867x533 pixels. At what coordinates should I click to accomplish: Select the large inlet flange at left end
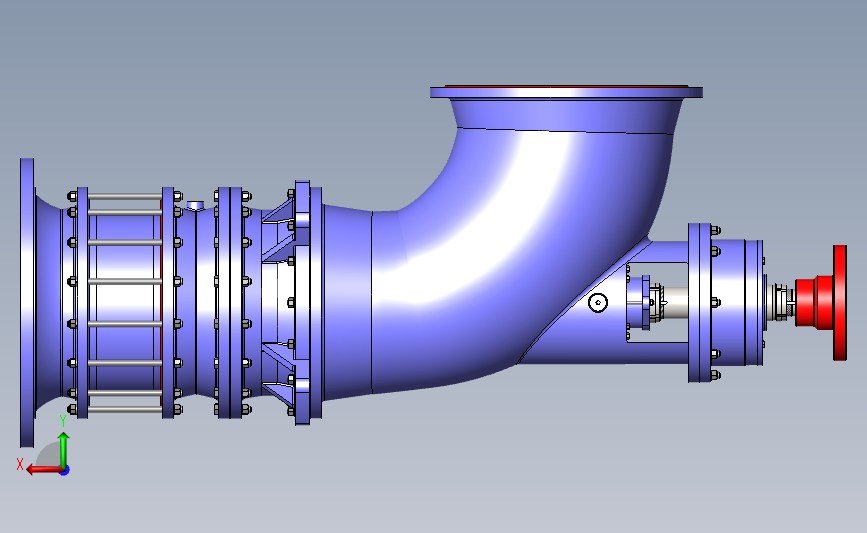pos(27,302)
